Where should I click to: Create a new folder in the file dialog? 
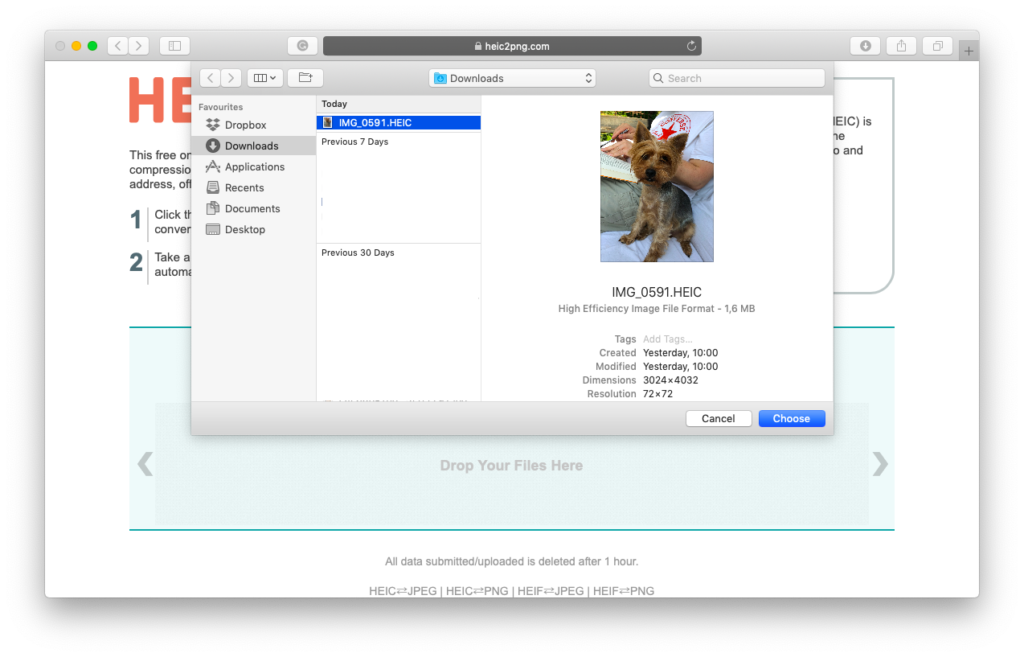pos(305,78)
